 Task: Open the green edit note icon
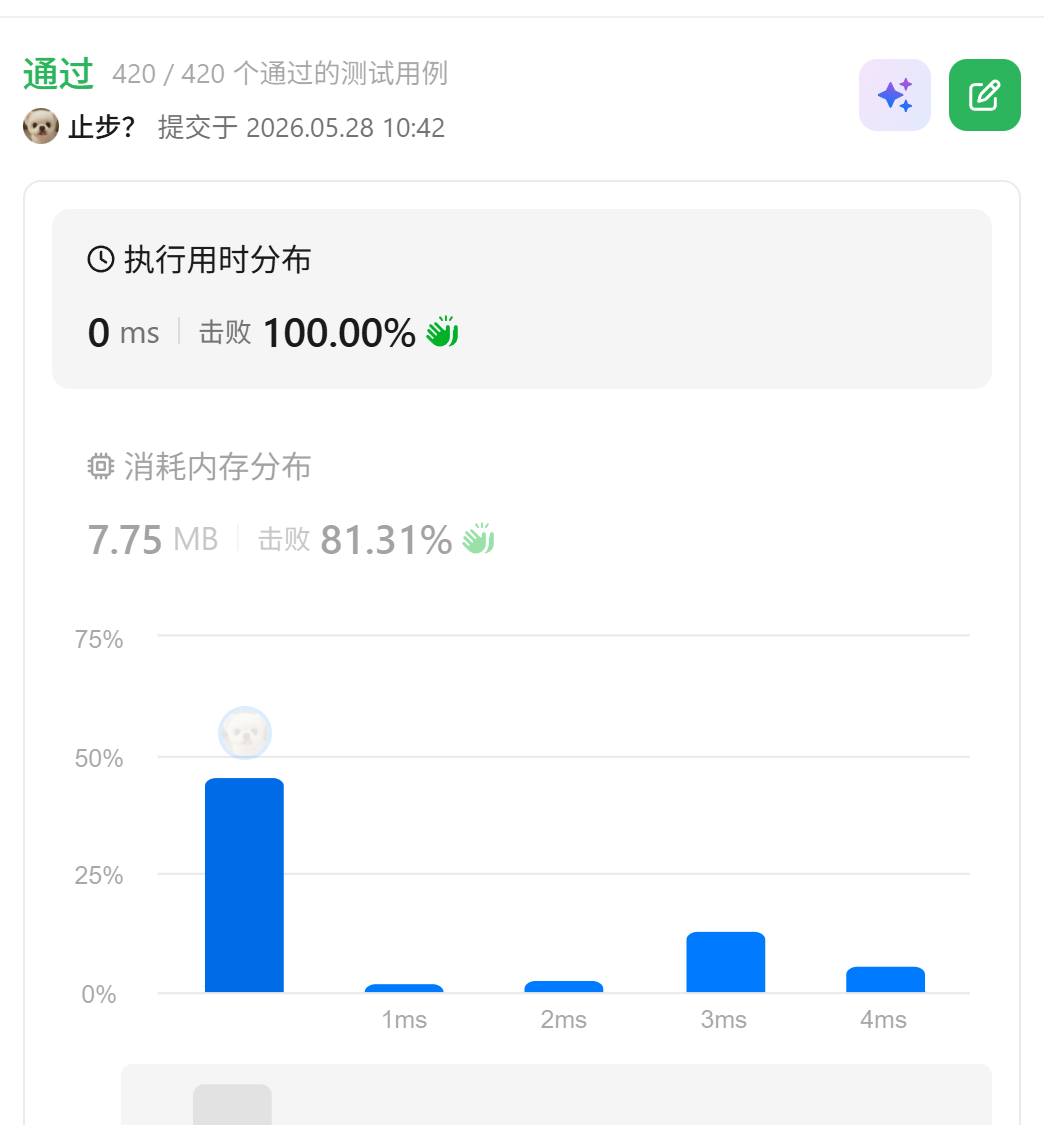coord(984,95)
